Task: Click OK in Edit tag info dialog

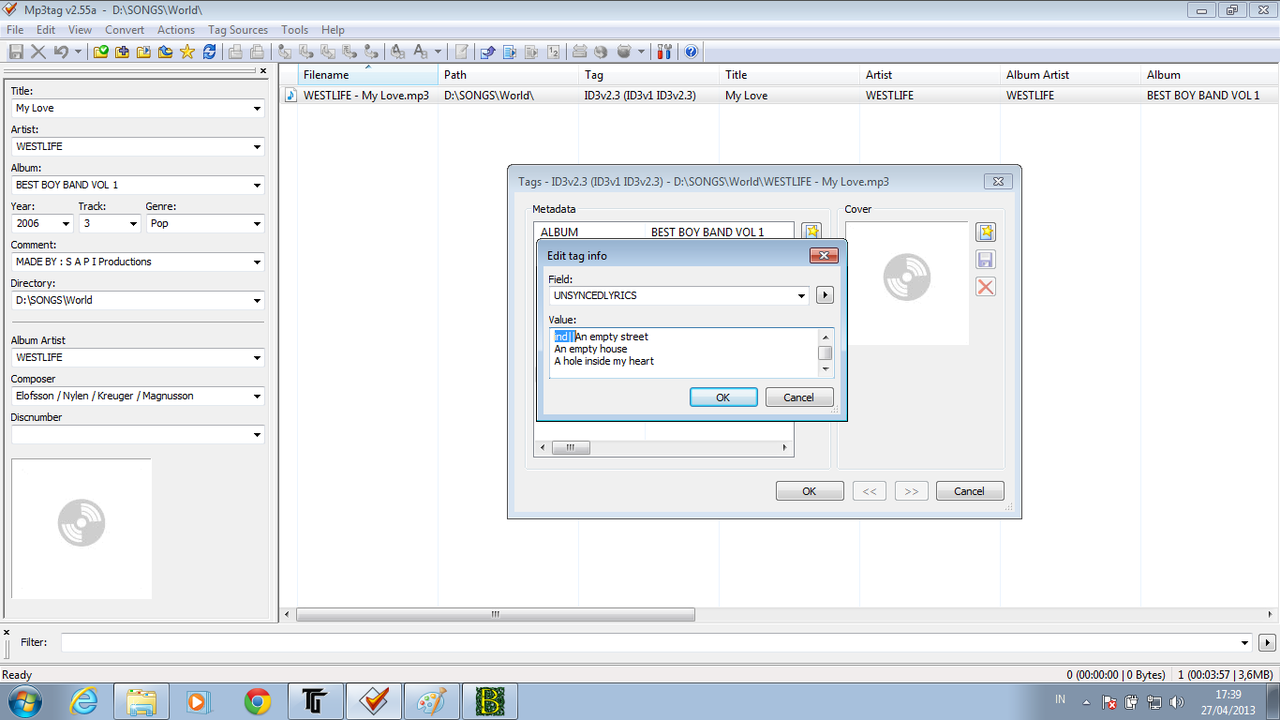Action: [x=723, y=397]
